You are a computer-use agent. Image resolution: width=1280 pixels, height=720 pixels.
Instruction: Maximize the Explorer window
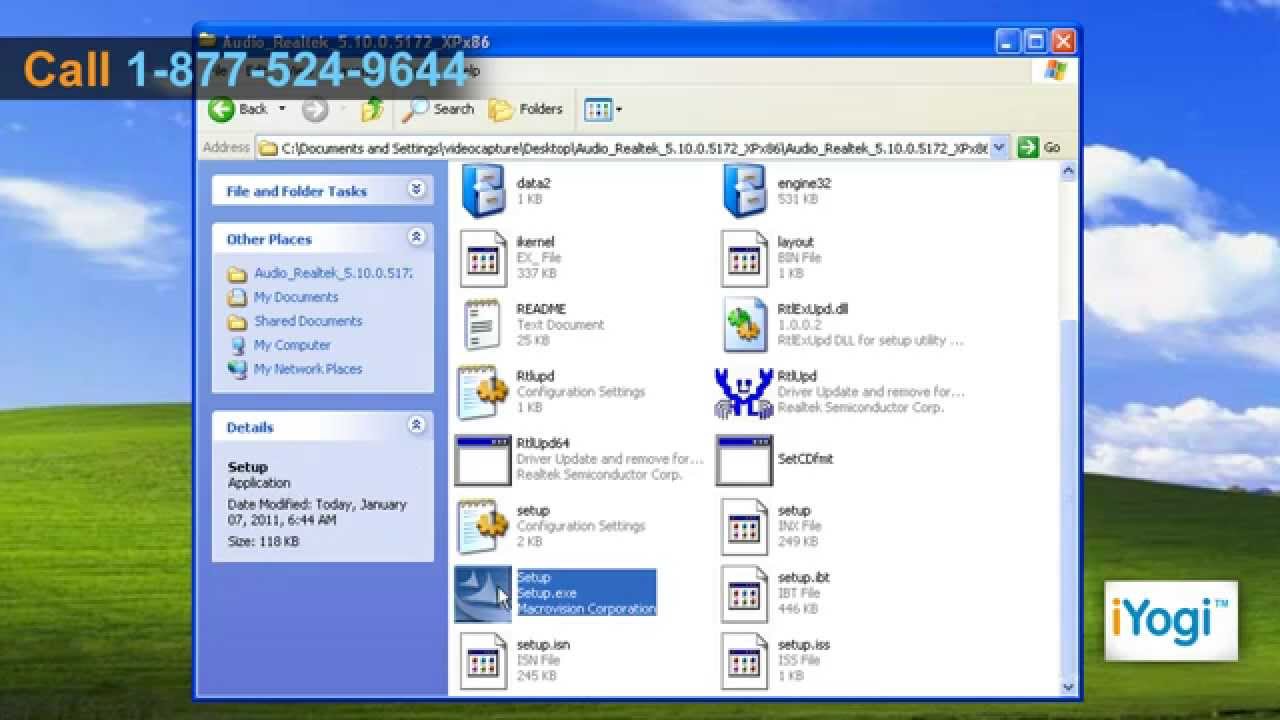click(x=1036, y=41)
